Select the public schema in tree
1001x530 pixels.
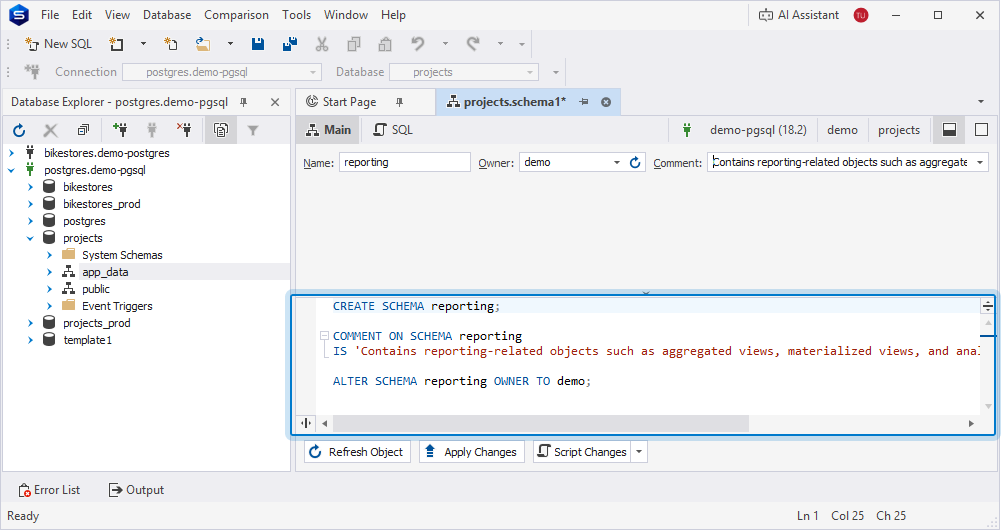(x=96, y=289)
